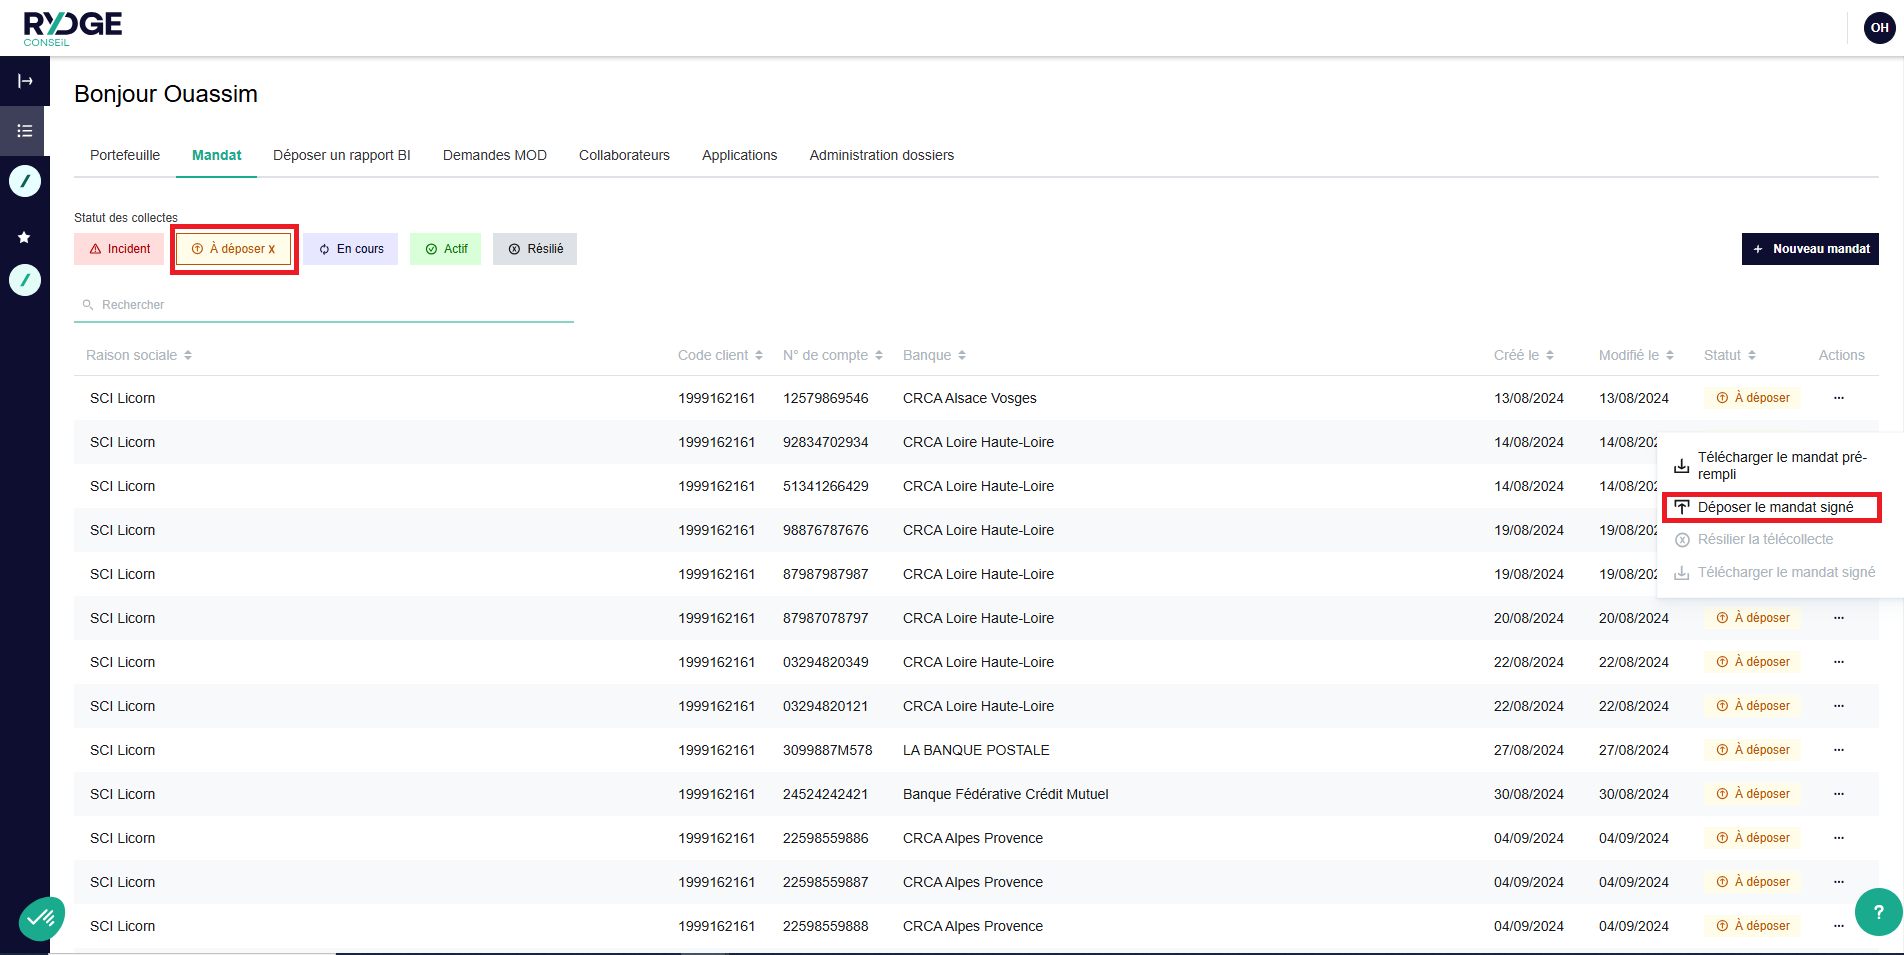
Task: Toggle the Actif status filter
Action: [446, 249]
